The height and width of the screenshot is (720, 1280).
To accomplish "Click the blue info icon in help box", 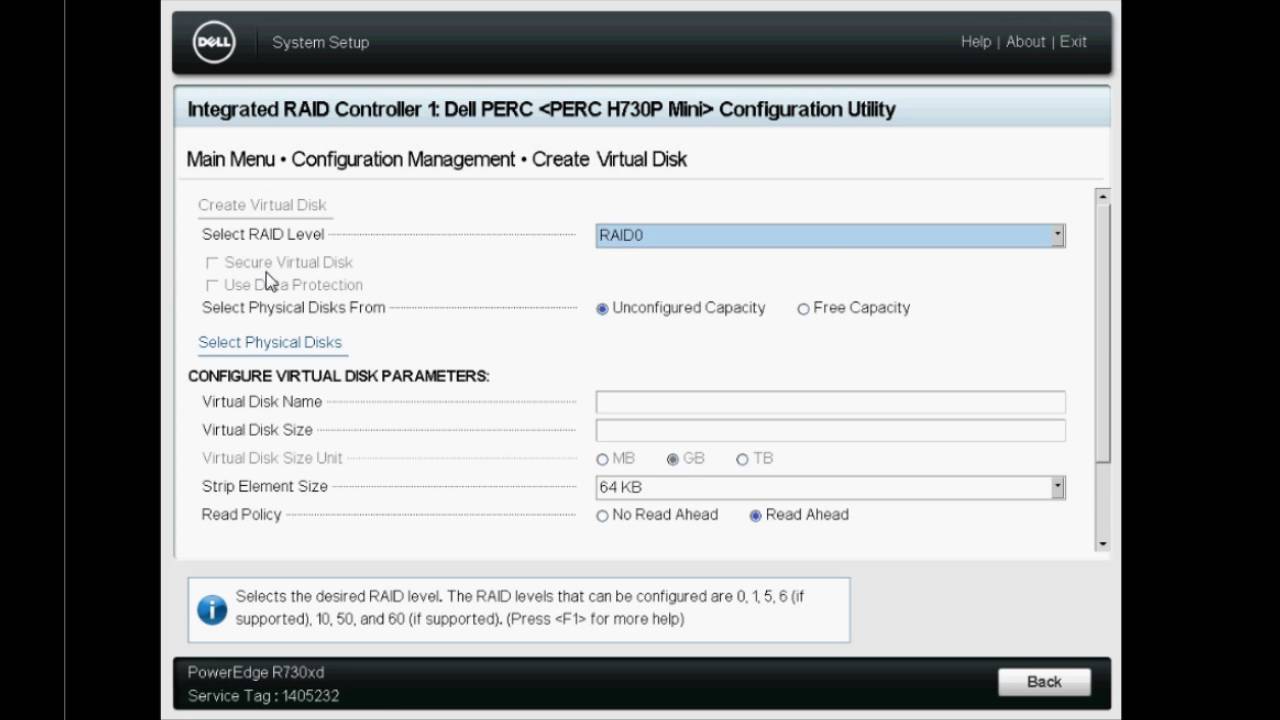I will 212,609.
